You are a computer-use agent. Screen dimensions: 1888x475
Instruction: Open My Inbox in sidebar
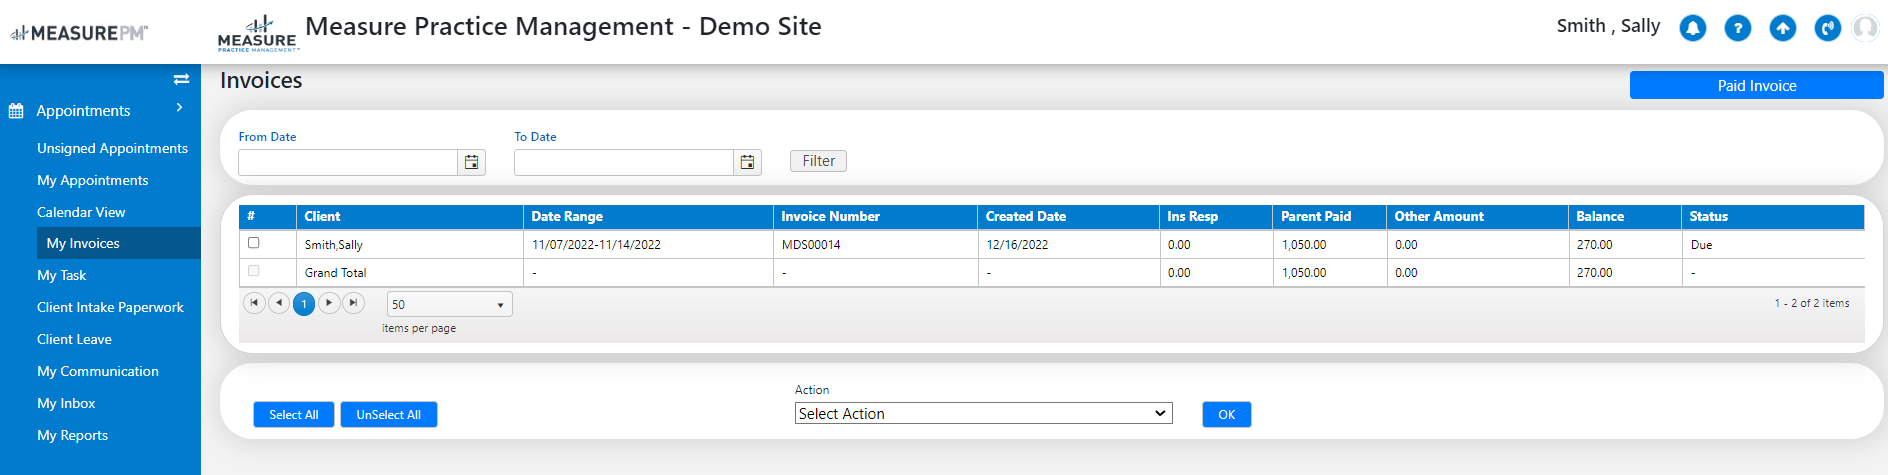coord(66,403)
